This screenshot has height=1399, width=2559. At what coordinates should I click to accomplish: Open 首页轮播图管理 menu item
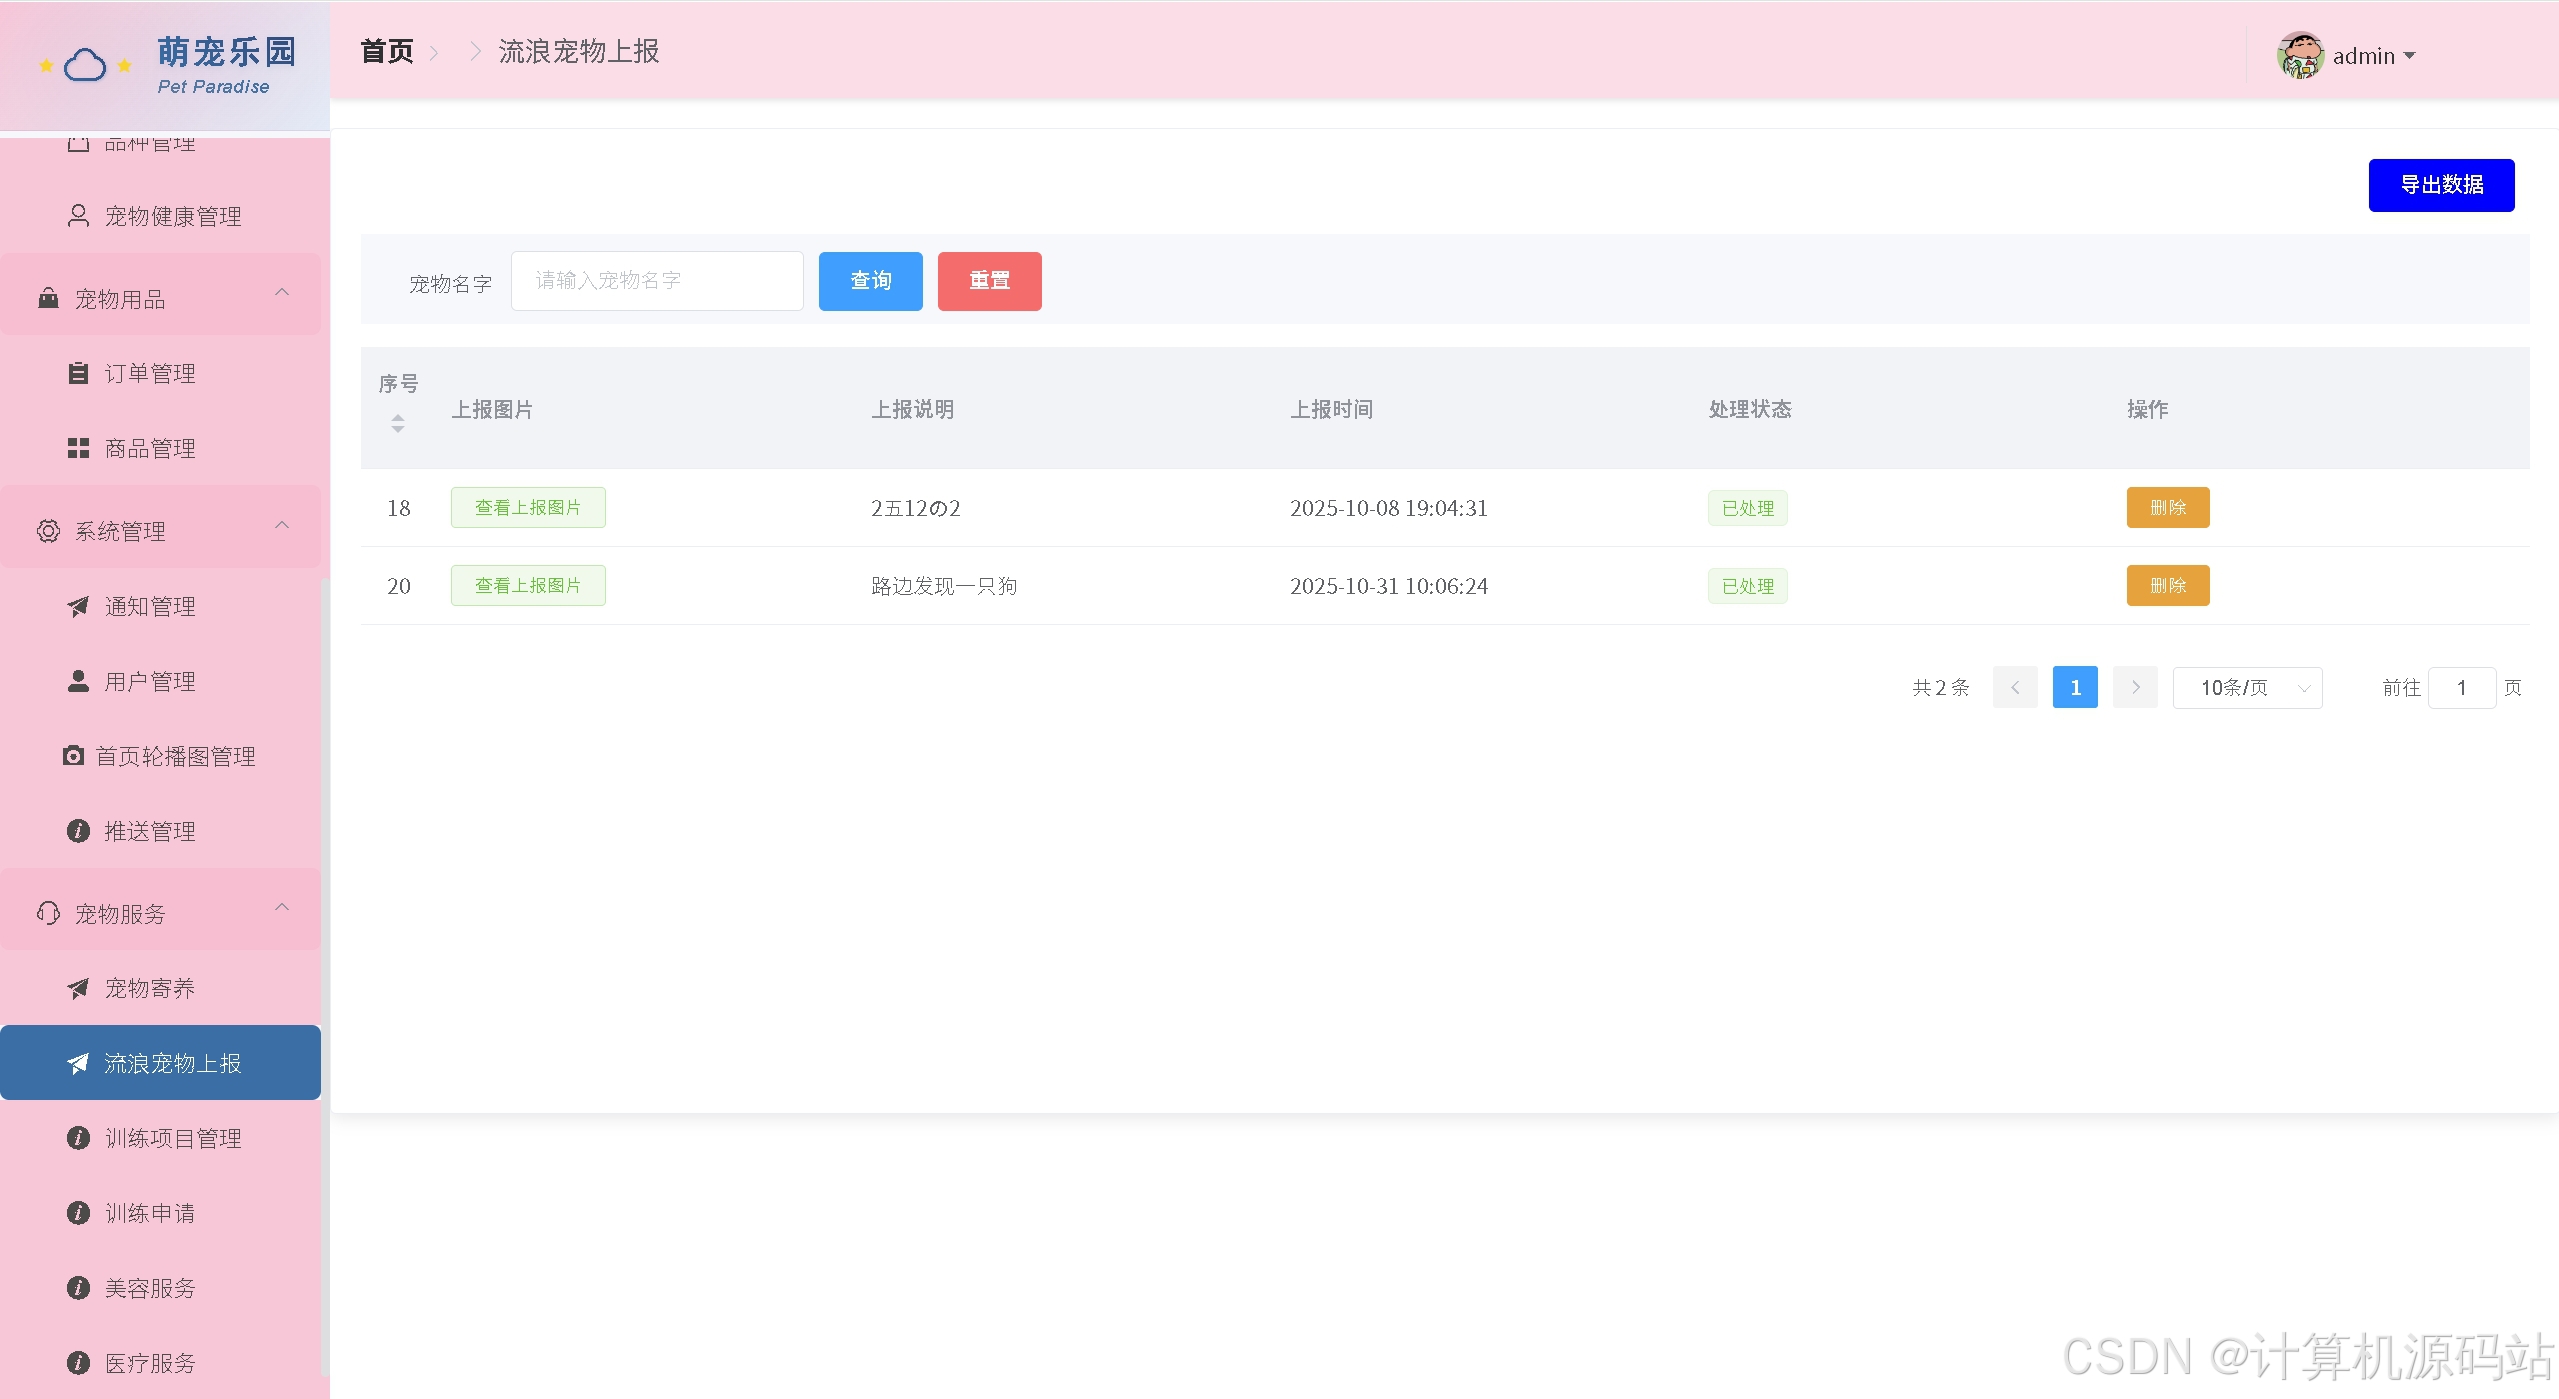(160, 756)
